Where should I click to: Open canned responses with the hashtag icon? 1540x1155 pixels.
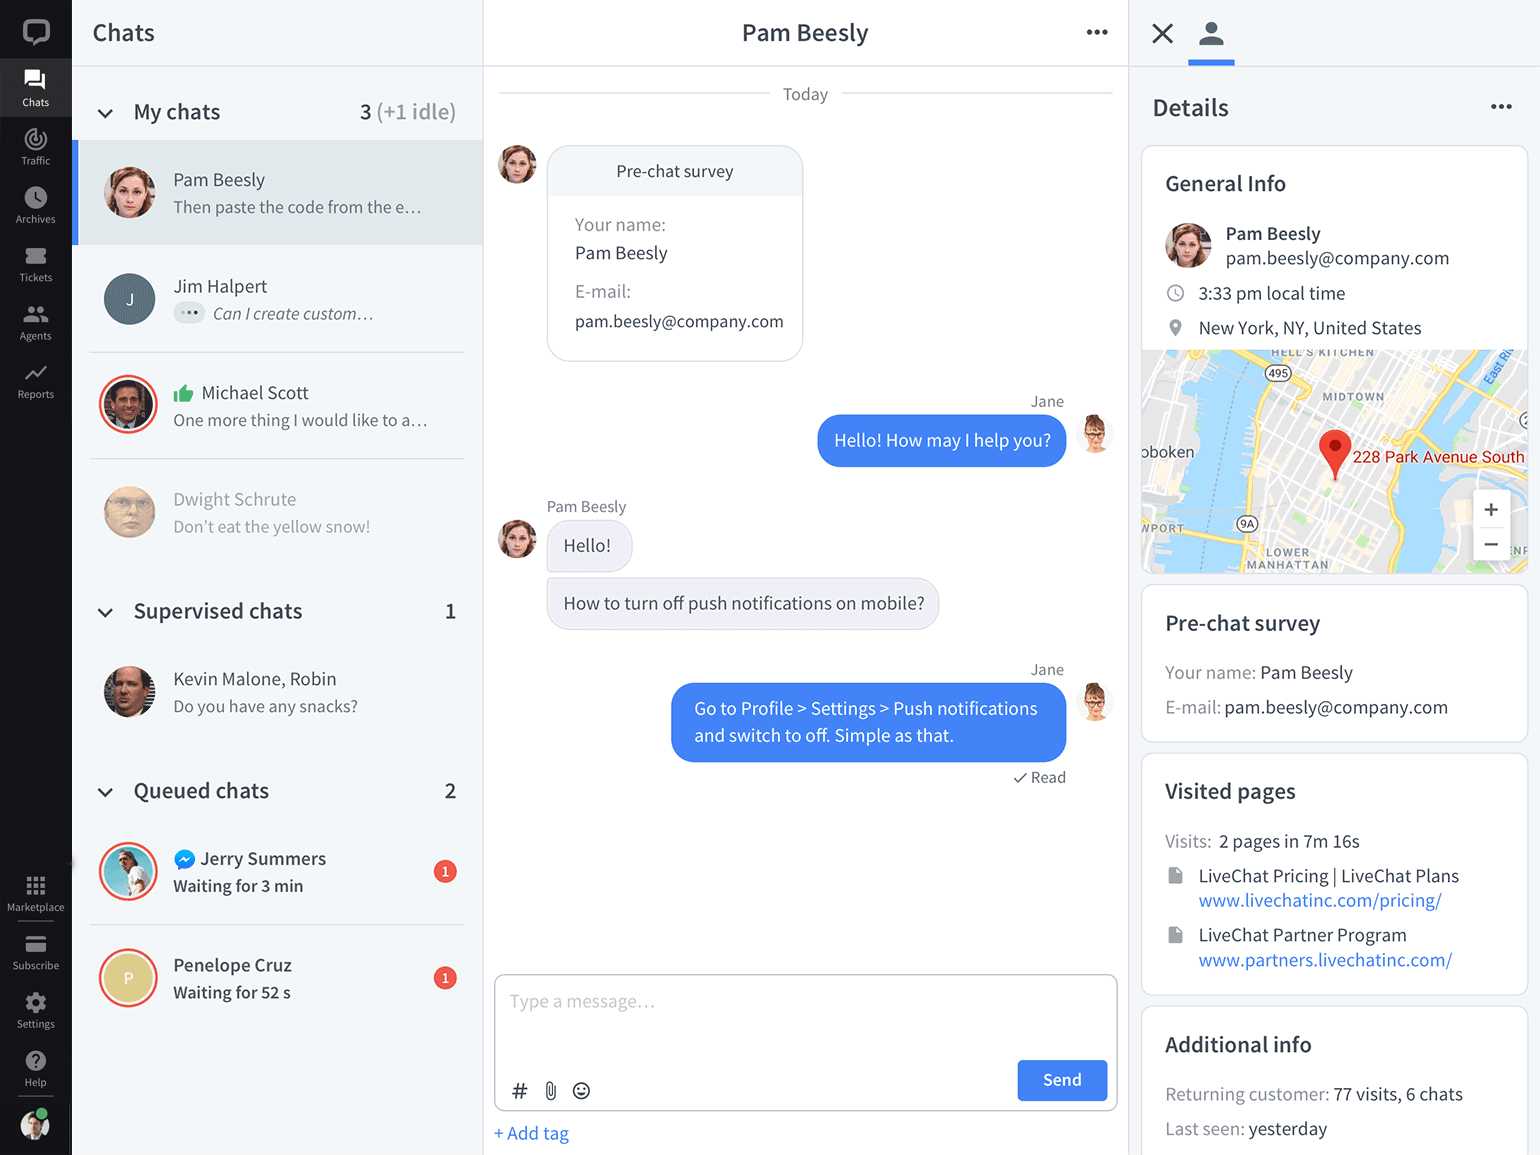[x=519, y=1090]
